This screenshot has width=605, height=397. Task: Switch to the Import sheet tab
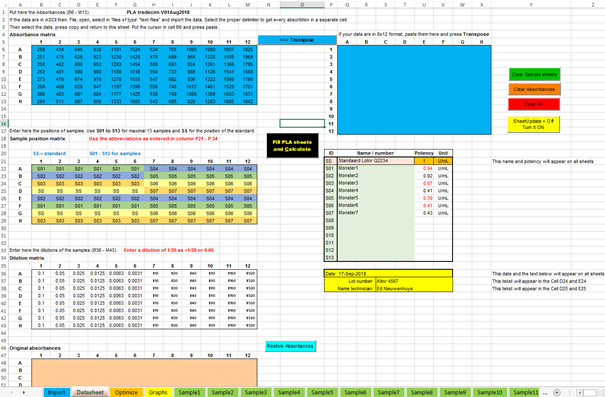[56, 392]
